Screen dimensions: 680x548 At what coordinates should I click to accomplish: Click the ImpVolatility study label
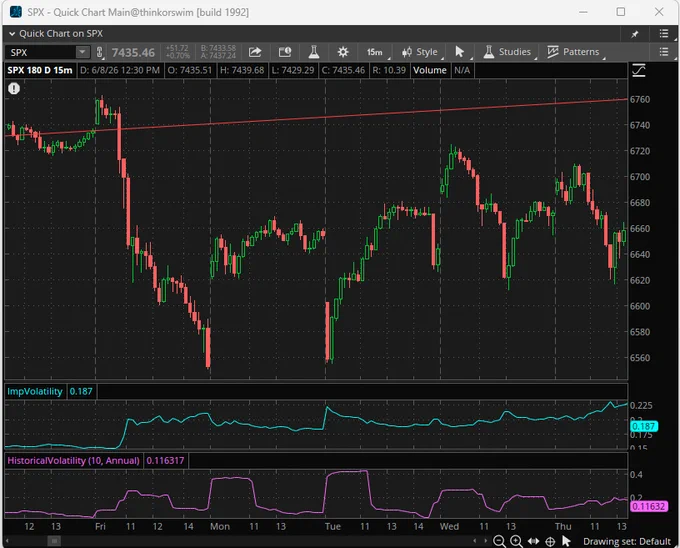35,391
